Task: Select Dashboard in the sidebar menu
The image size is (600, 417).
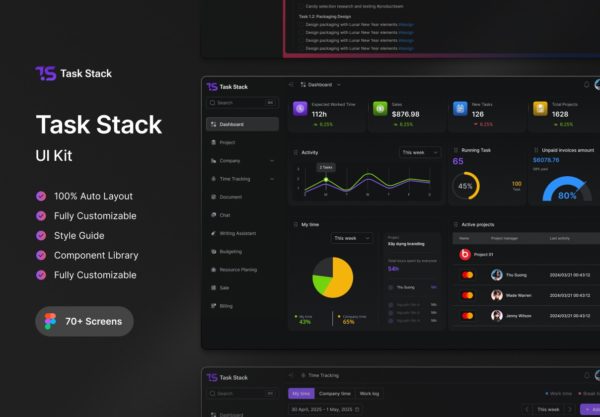Action: point(242,124)
